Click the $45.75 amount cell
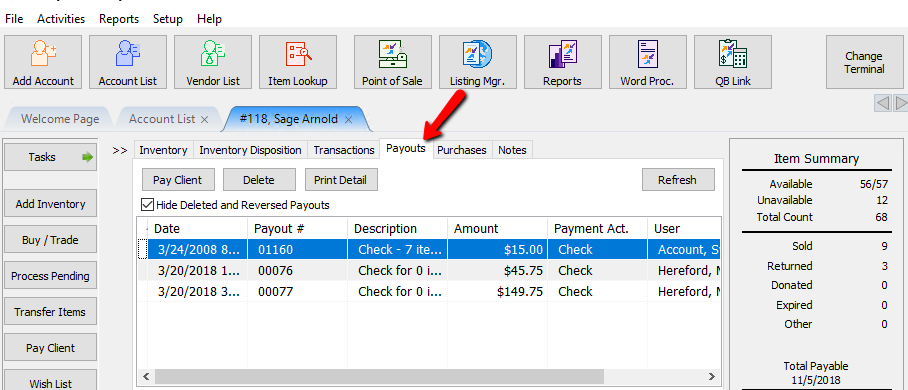Screen dimensions: 908x390 [497, 270]
